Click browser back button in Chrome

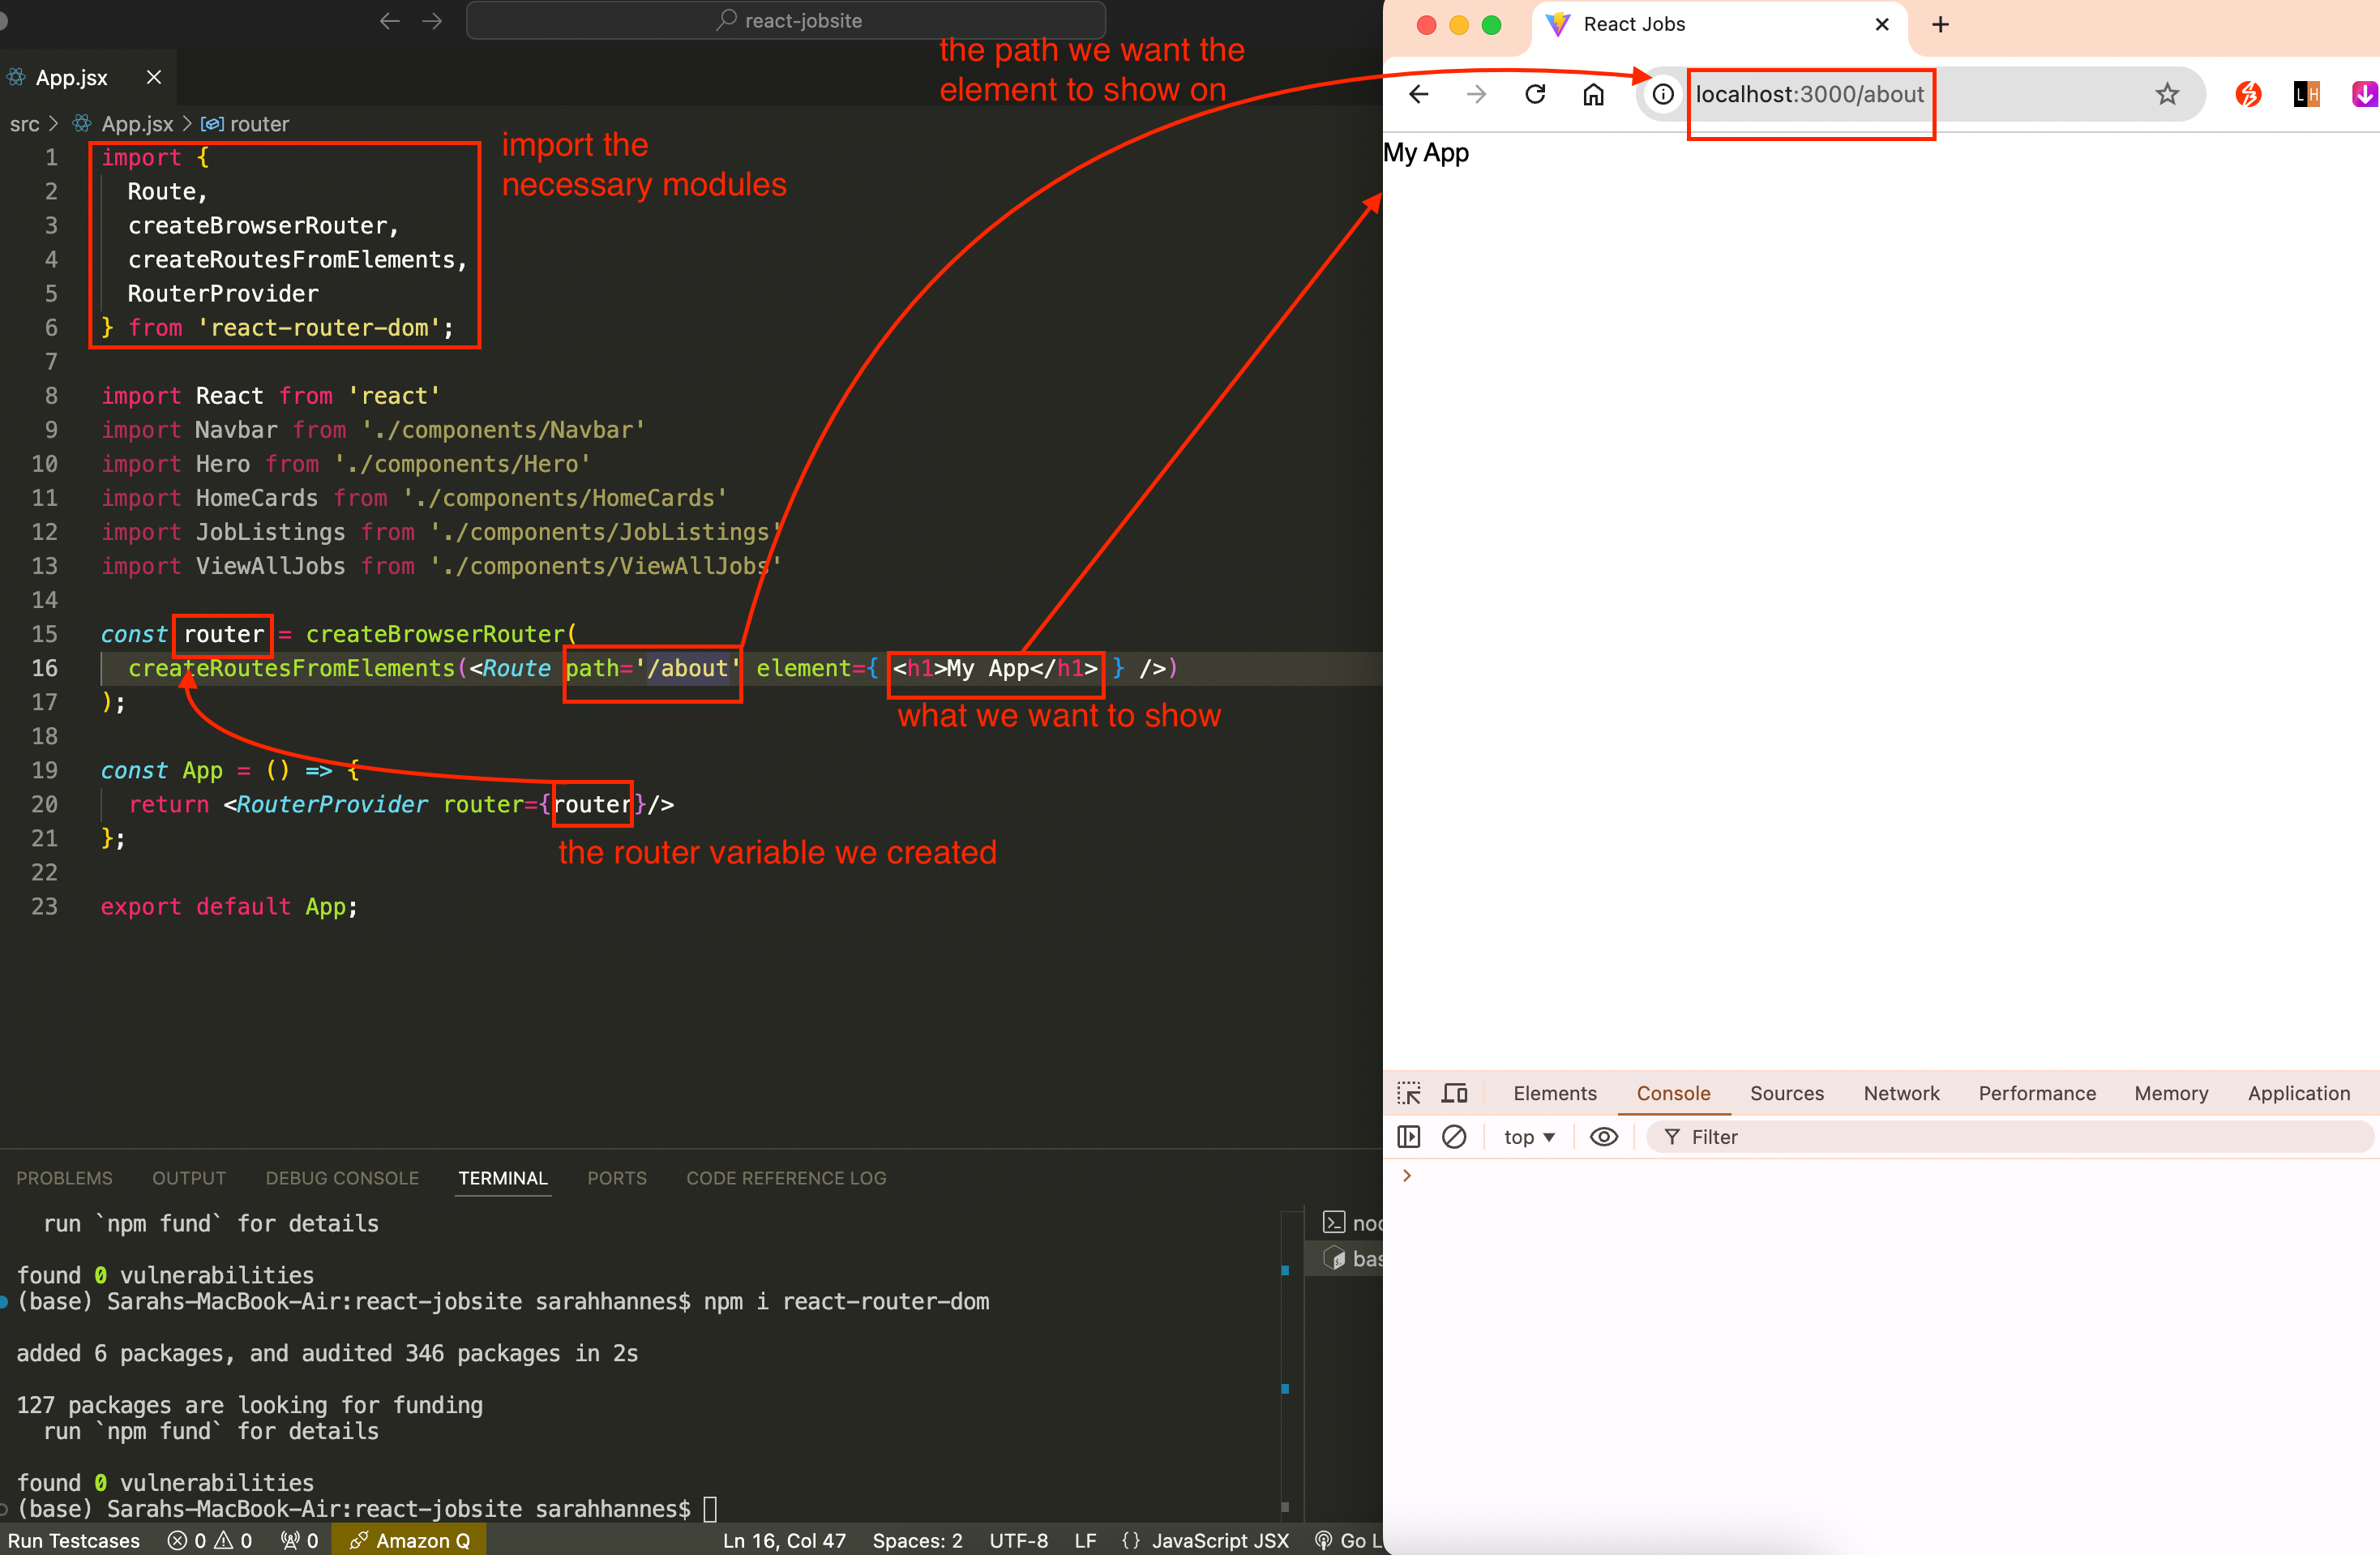(x=1418, y=94)
